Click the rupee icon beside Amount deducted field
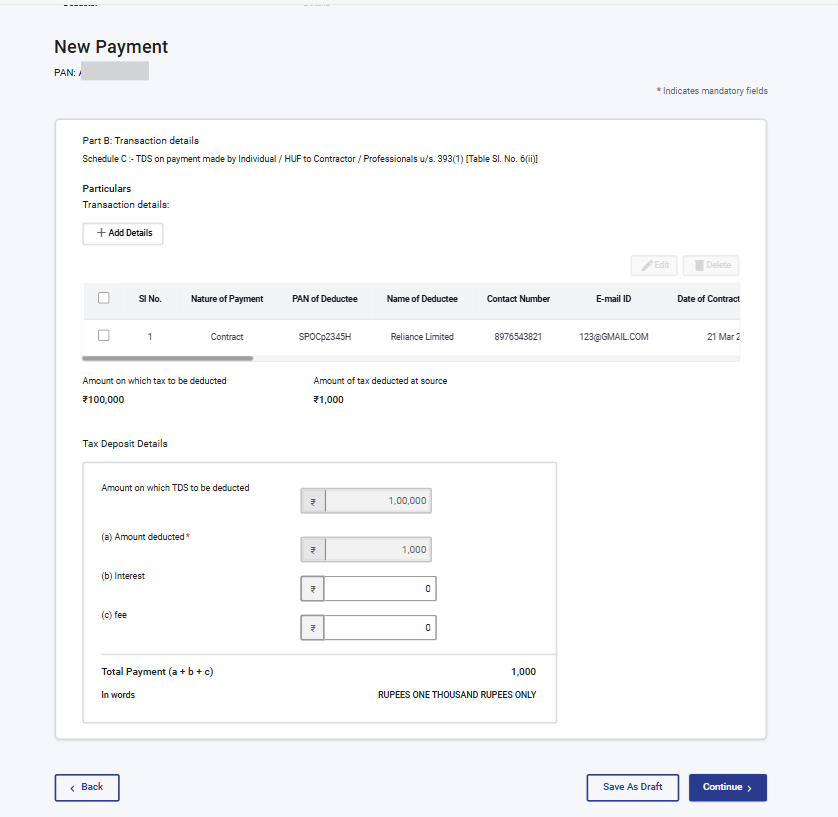 (311, 549)
